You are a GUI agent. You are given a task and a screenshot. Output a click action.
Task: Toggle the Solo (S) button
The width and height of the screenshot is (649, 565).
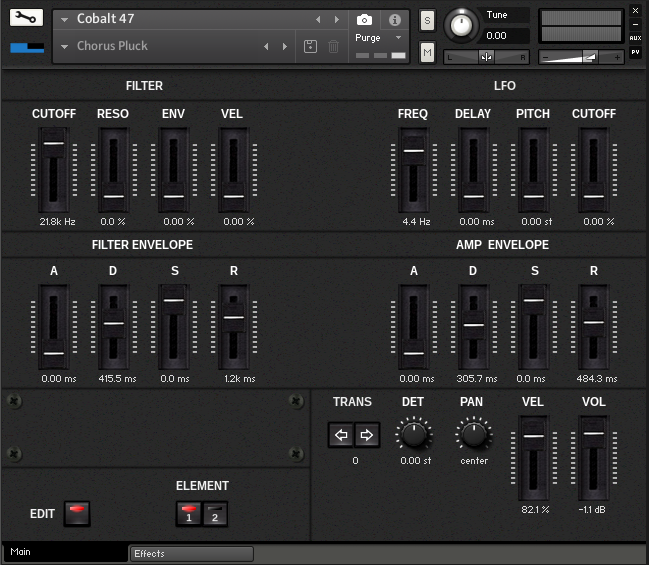click(427, 20)
